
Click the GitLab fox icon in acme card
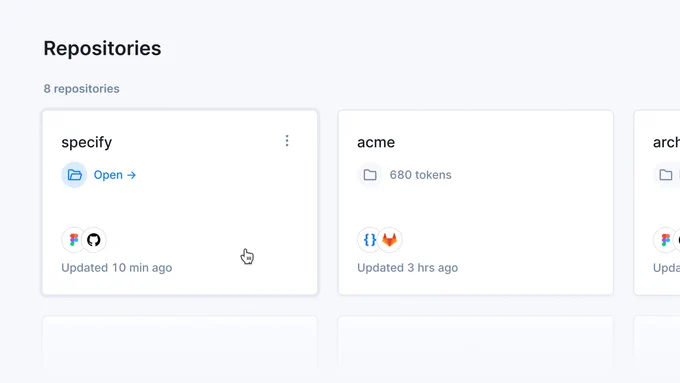[389, 240]
